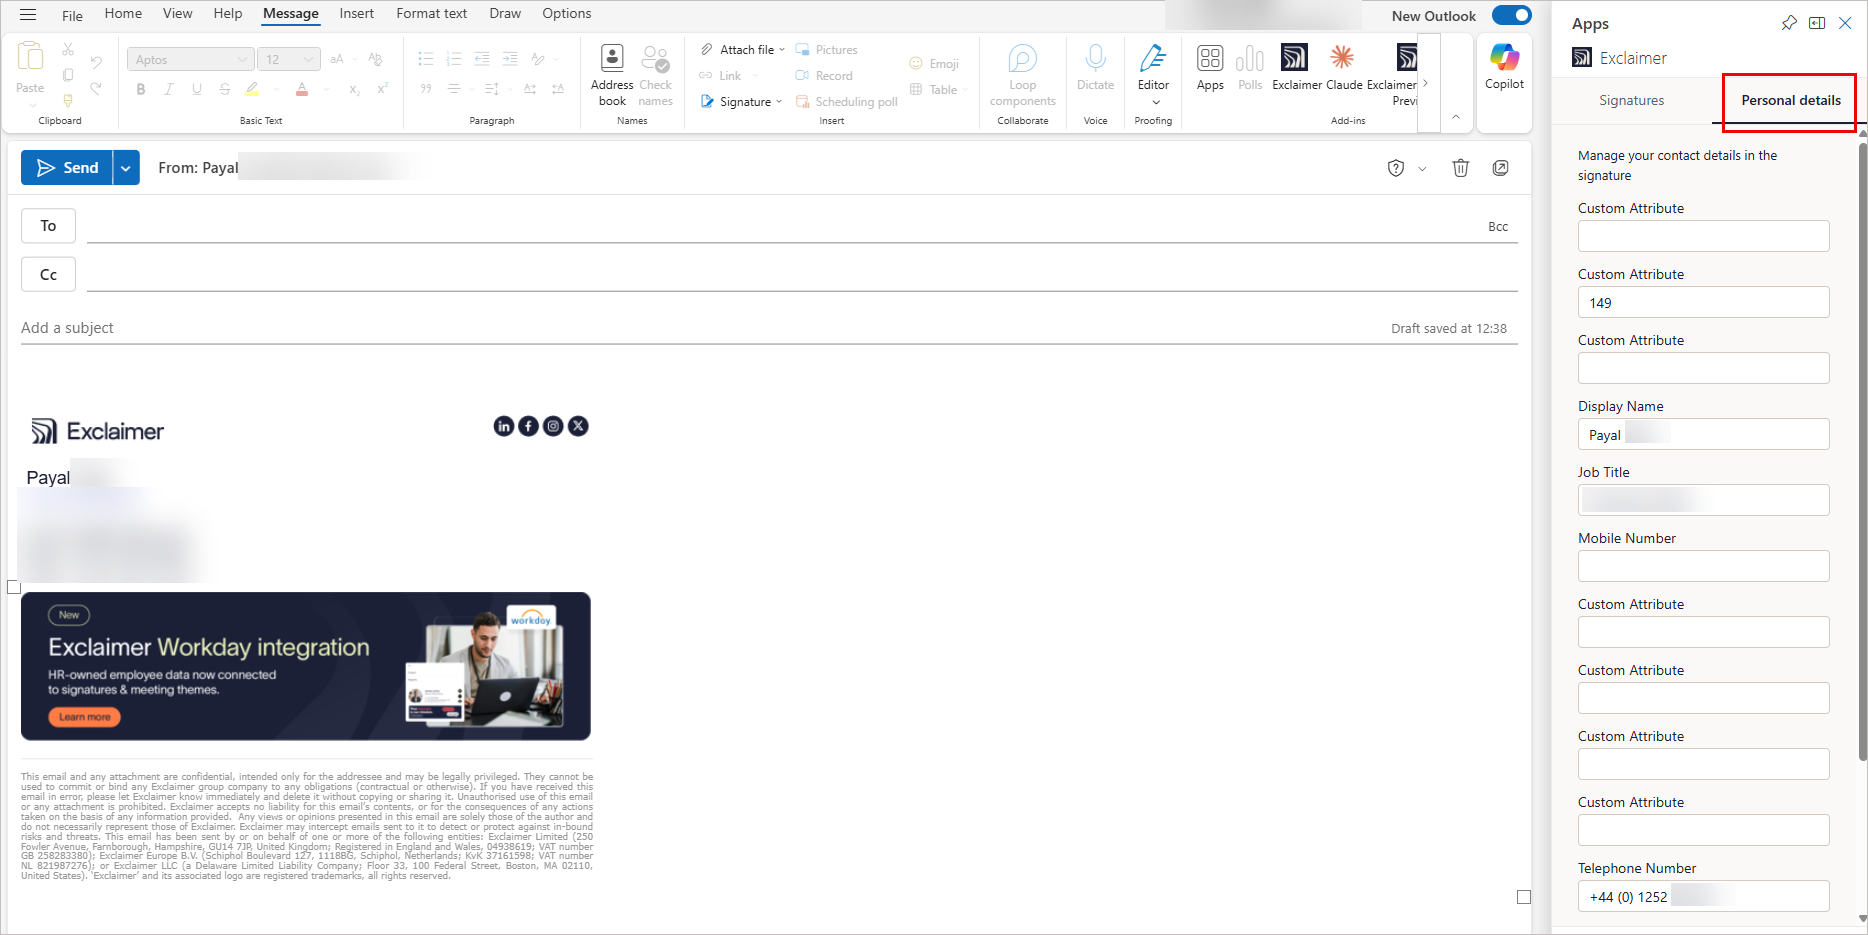Open the Instagram icon in the signature
Image resolution: width=1868 pixels, height=935 pixels.
553,426
